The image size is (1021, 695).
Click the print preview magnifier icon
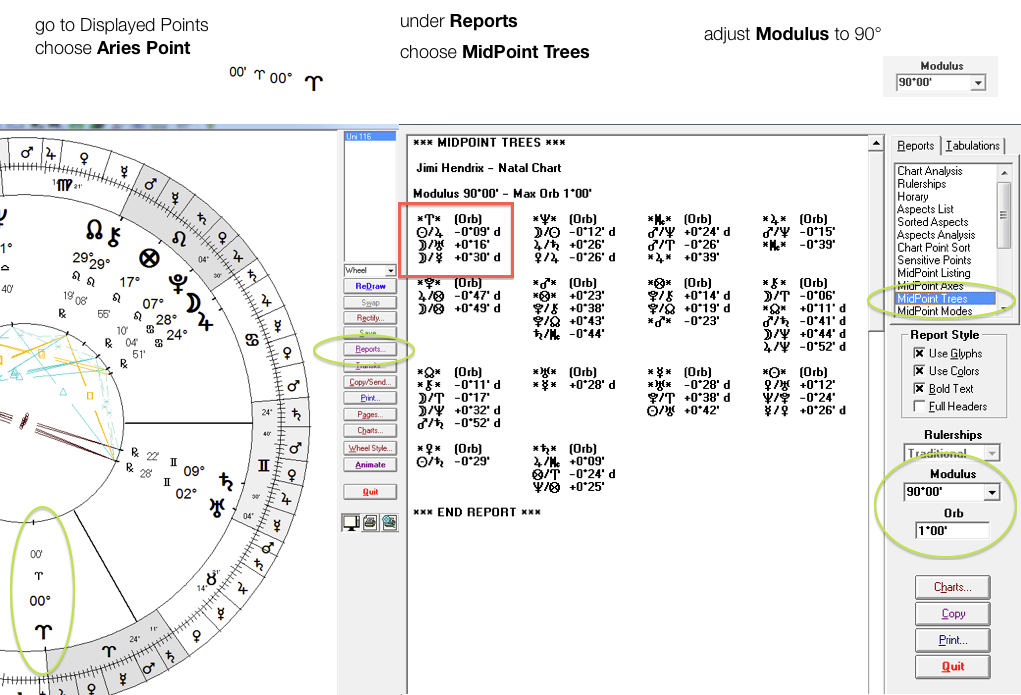pyautogui.click(x=389, y=522)
